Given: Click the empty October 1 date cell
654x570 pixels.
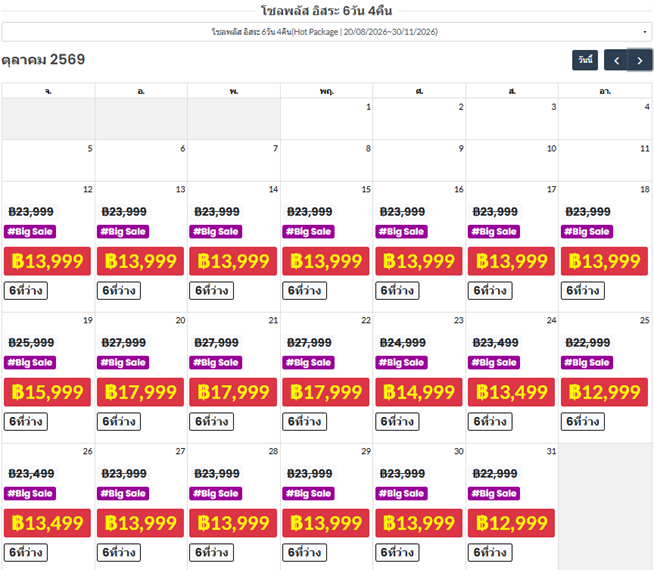Looking at the screenshot, I should (x=326, y=118).
